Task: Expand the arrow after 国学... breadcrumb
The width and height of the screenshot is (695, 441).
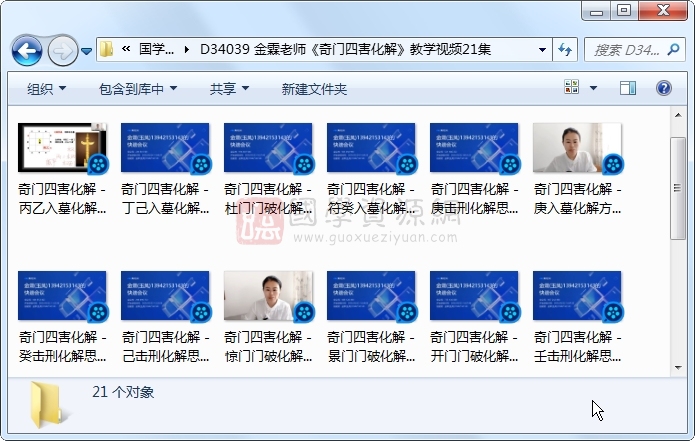Action: click(x=187, y=49)
